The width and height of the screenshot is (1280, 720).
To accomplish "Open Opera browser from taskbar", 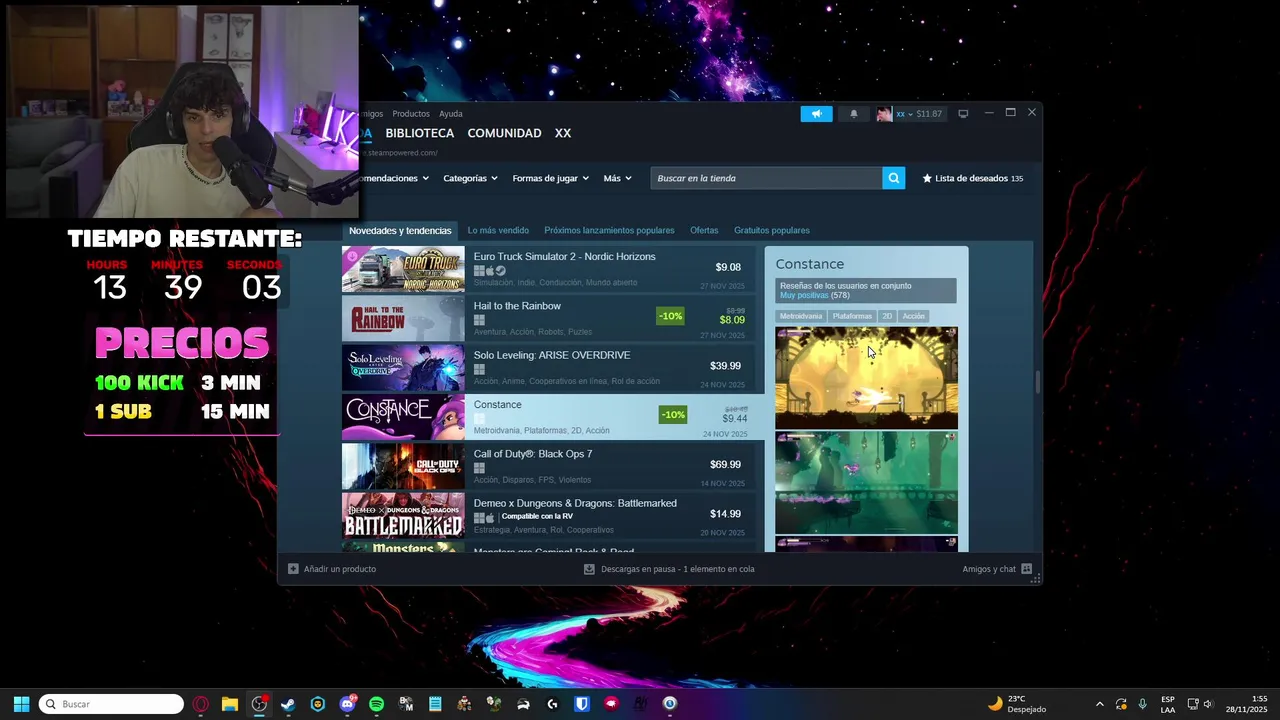I will [201, 704].
